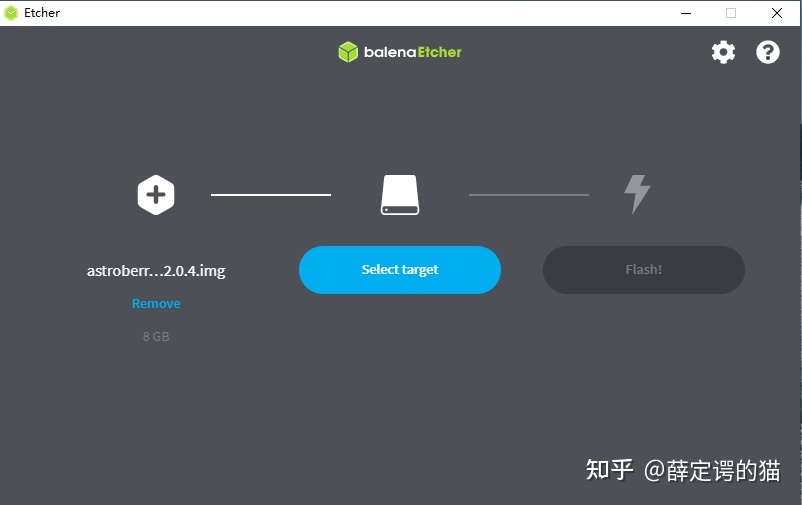Click the drive icon above Select target
Image resolution: width=802 pixels, height=505 pixels.
400,195
